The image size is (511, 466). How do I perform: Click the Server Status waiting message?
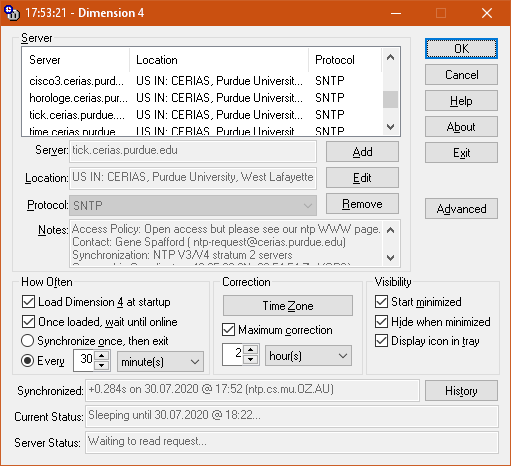(x=292, y=442)
